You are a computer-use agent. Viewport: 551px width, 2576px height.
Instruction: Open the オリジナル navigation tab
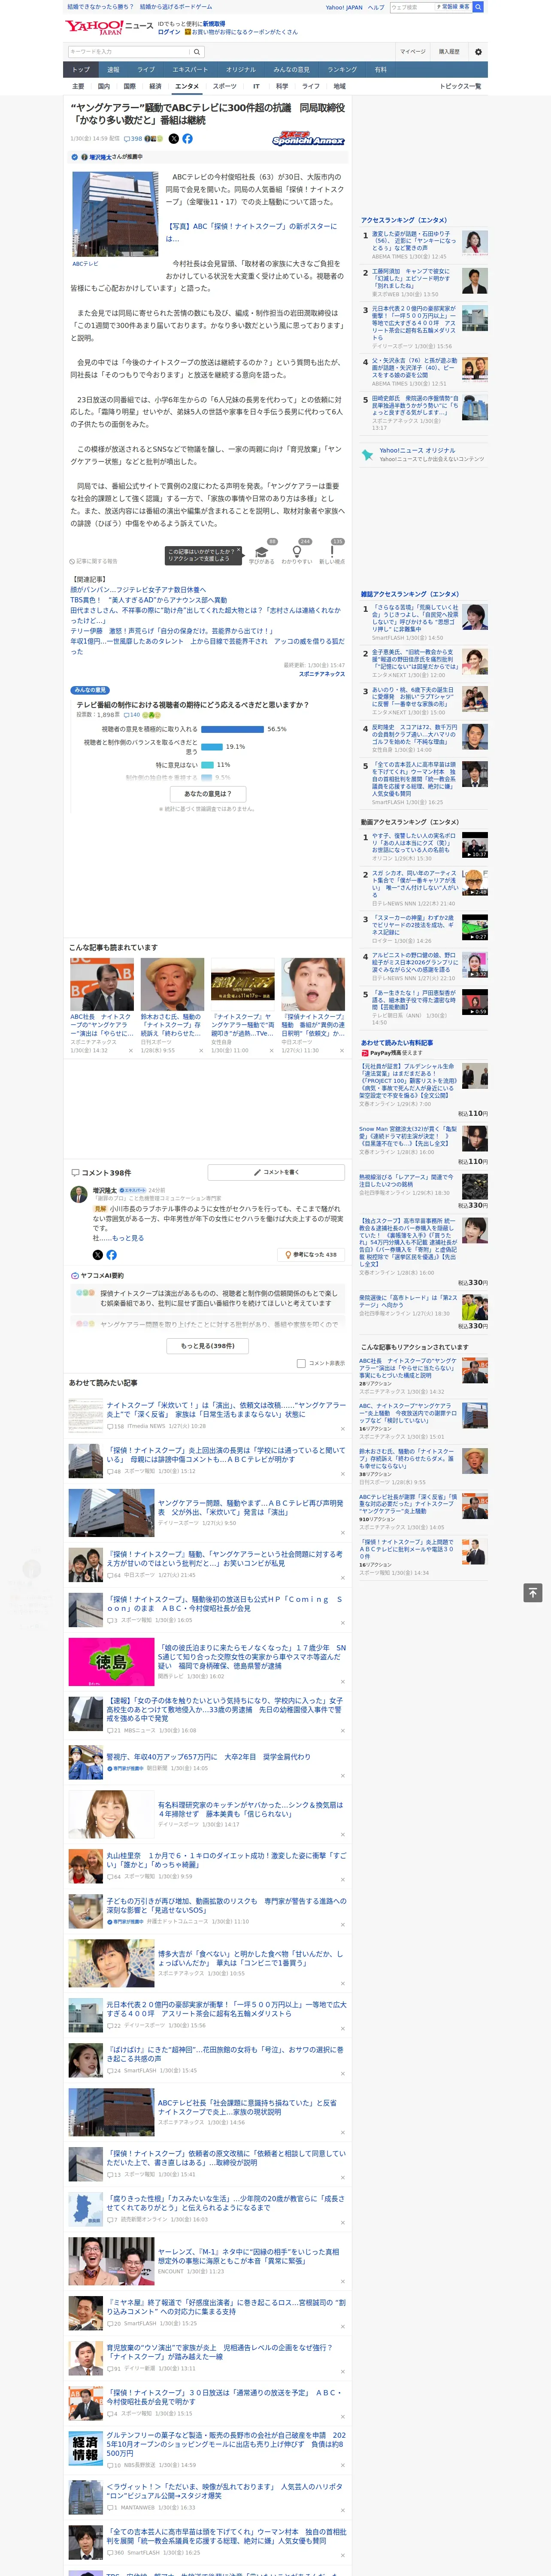click(x=241, y=70)
